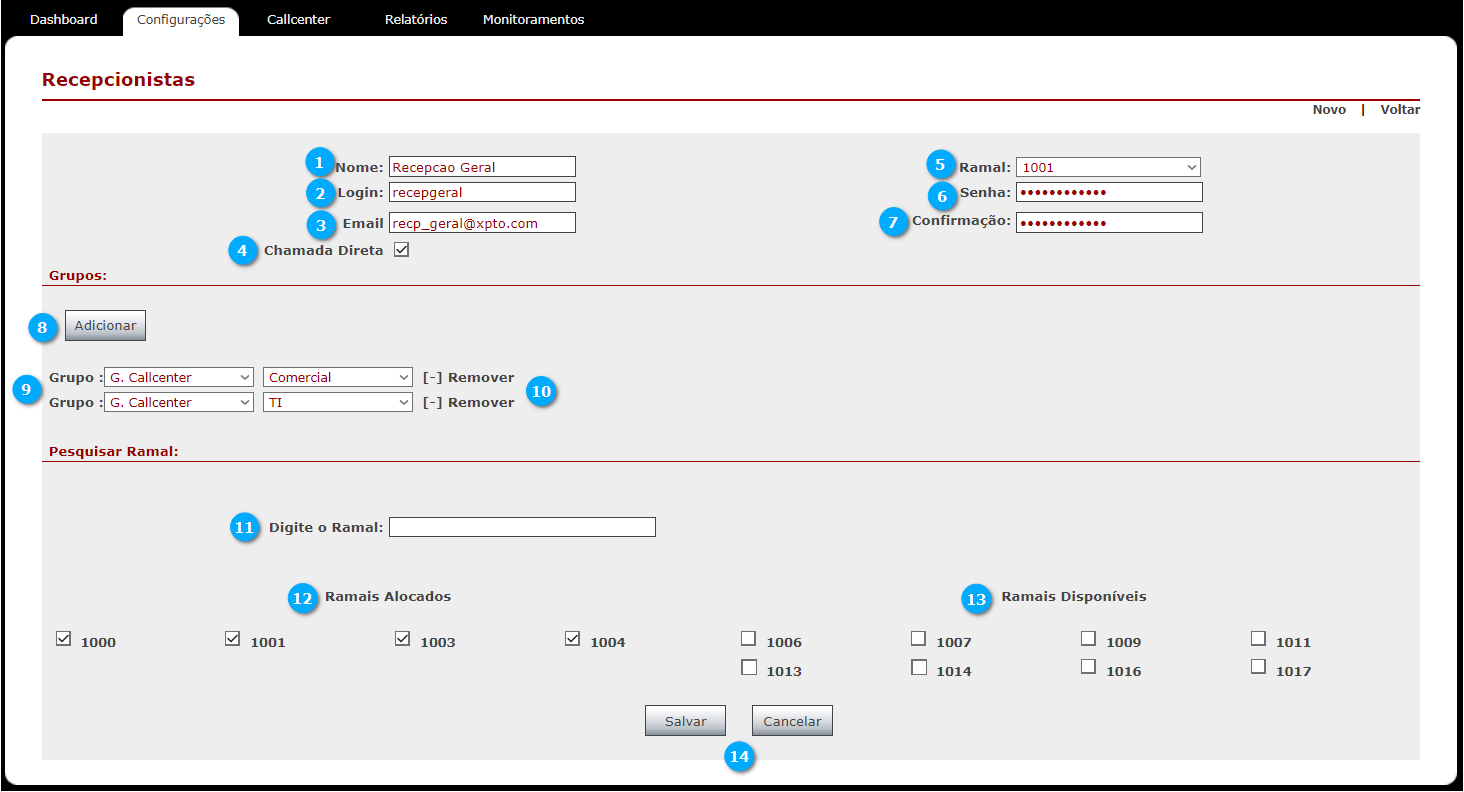Check available ramal 1014
The width and height of the screenshot is (1464, 792).
coord(918,667)
